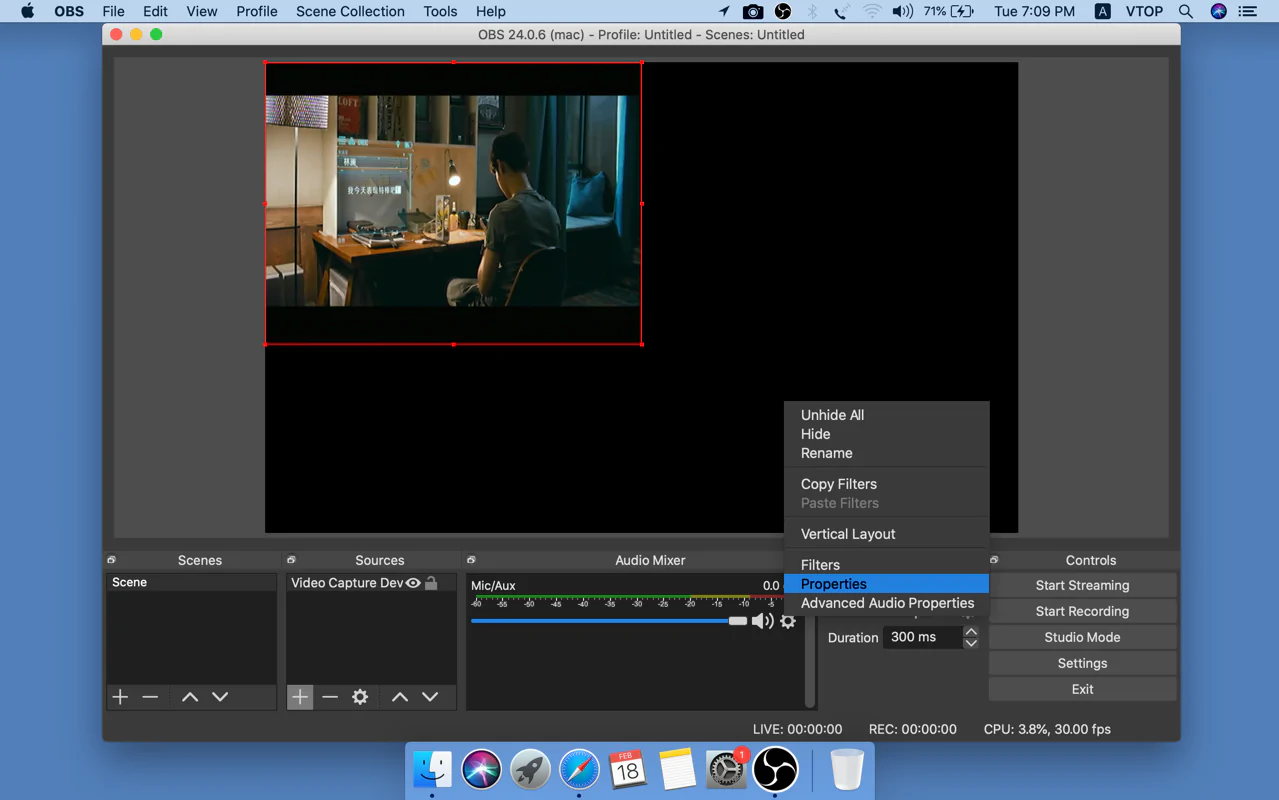Viewport: 1279px width, 800px height.
Task: Remove the selected scene with the minus icon
Action: pos(150,697)
